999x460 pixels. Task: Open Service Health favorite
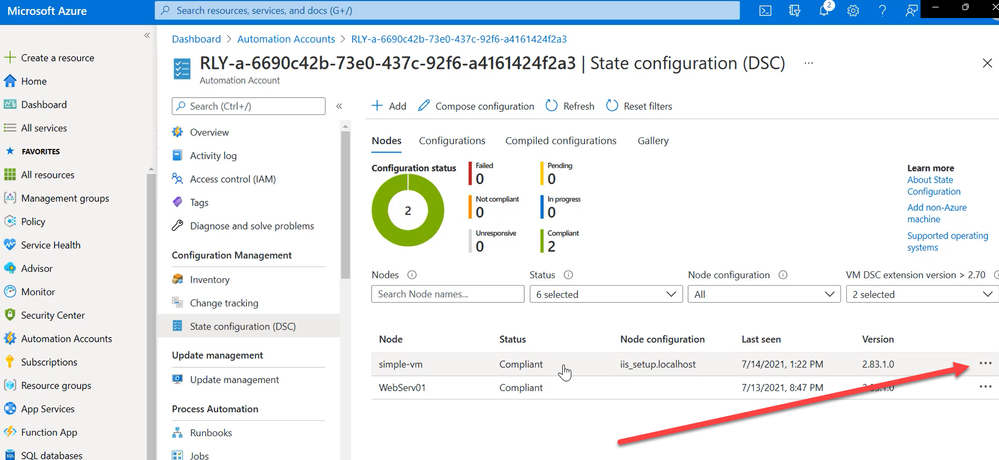pyautogui.click(x=50, y=245)
